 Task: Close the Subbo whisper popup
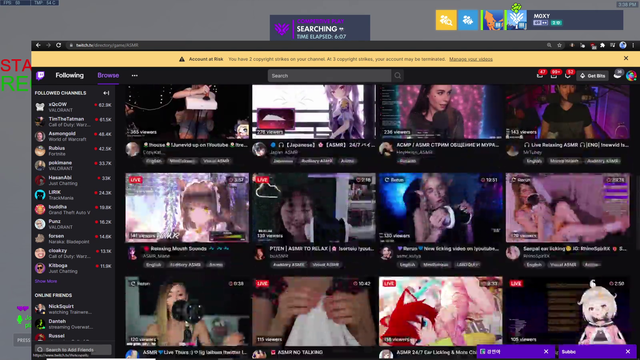628,351
